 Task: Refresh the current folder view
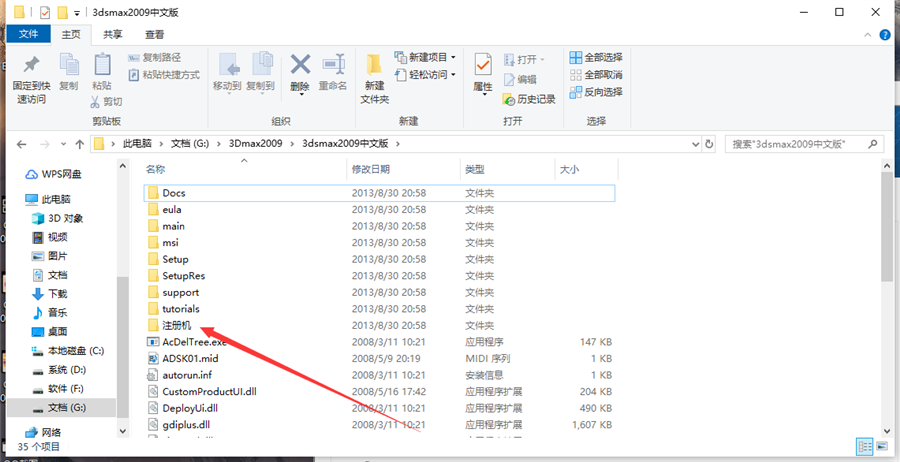pyautogui.click(x=709, y=143)
